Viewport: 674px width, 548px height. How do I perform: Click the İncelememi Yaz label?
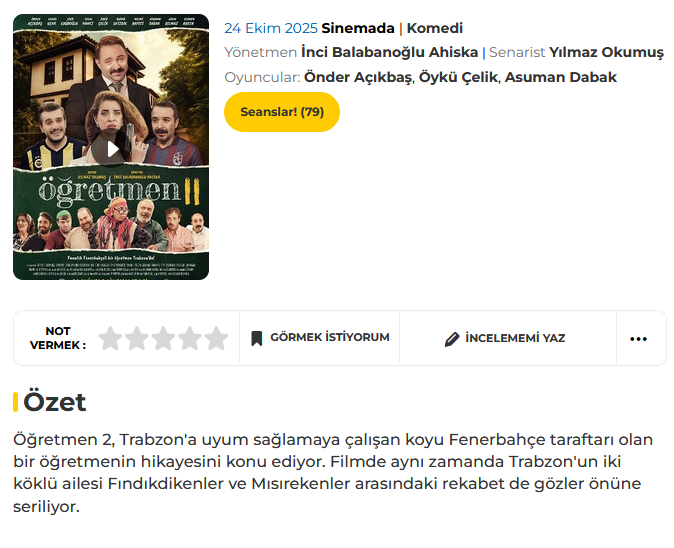tap(515, 339)
